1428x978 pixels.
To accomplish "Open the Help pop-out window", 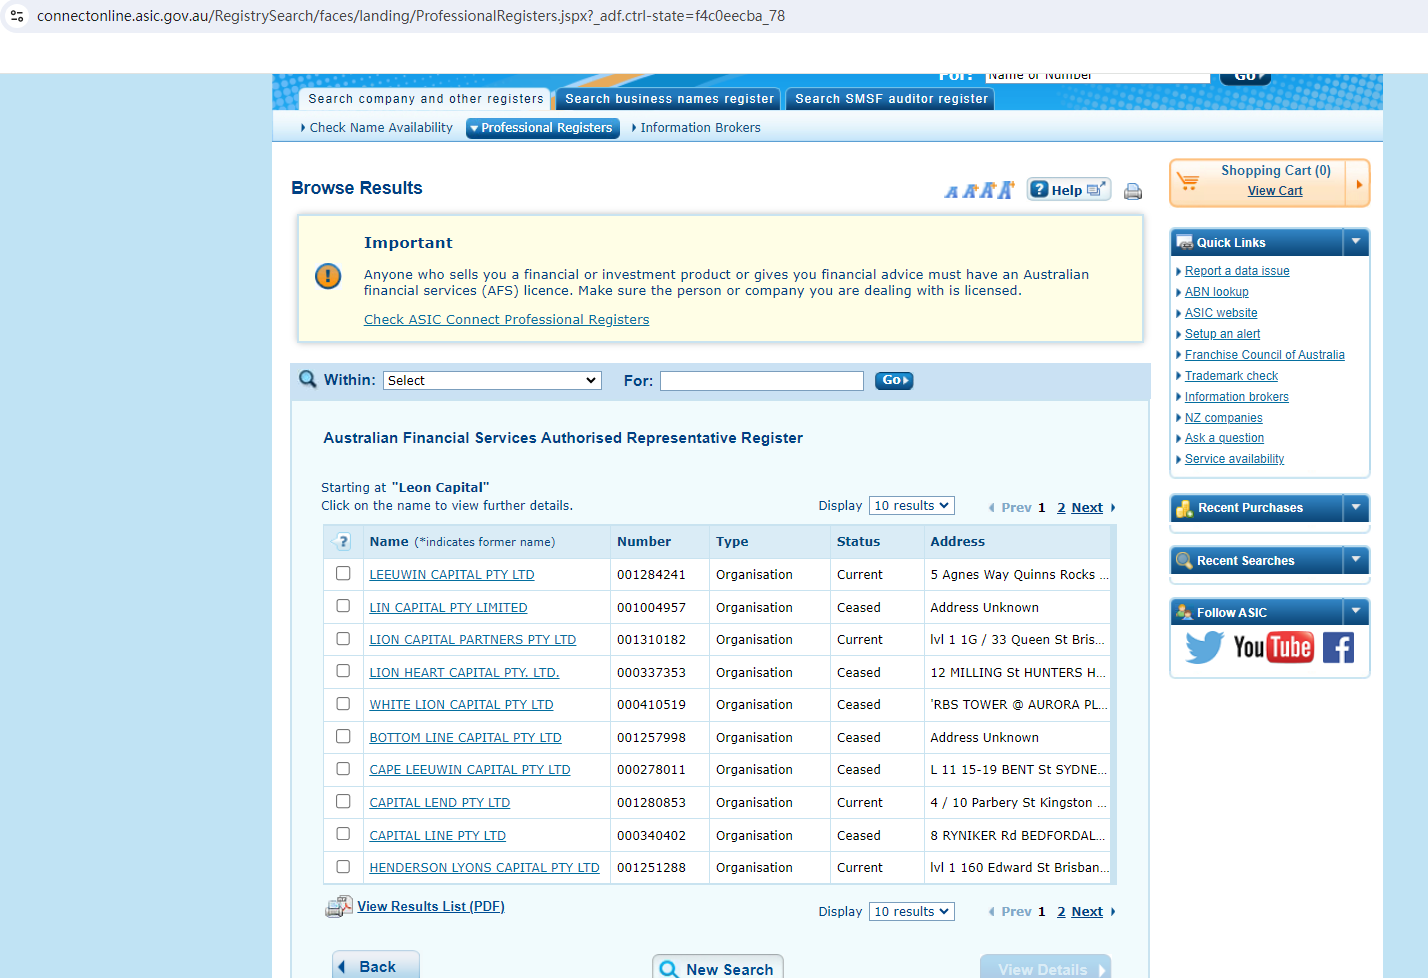I will tap(1069, 190).
